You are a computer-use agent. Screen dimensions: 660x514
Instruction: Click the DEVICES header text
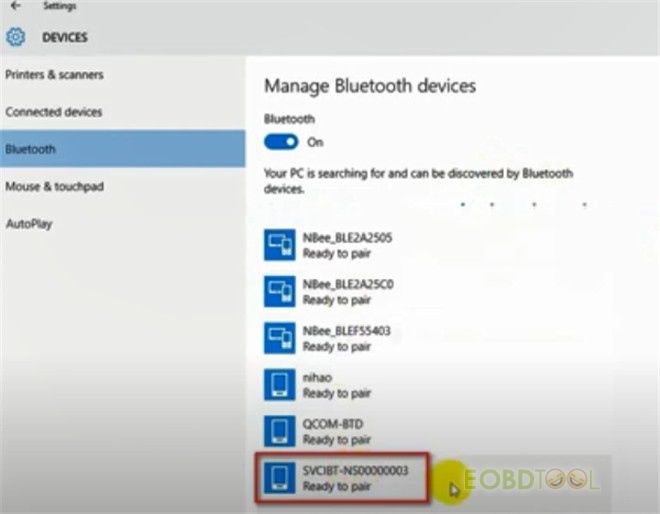pos(64,38)
